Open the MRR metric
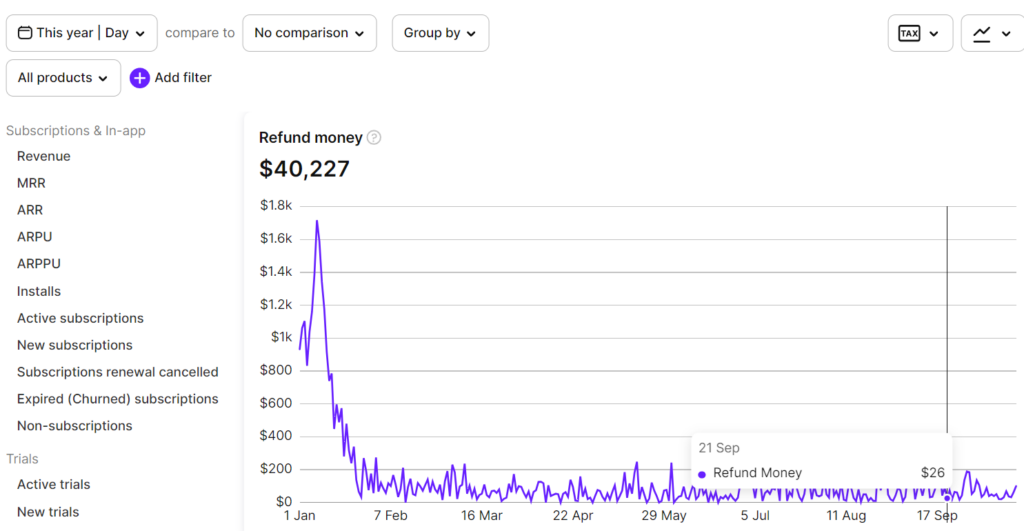Image resolution: width=1024 pixels, height=531 pixels. point(31,183)
